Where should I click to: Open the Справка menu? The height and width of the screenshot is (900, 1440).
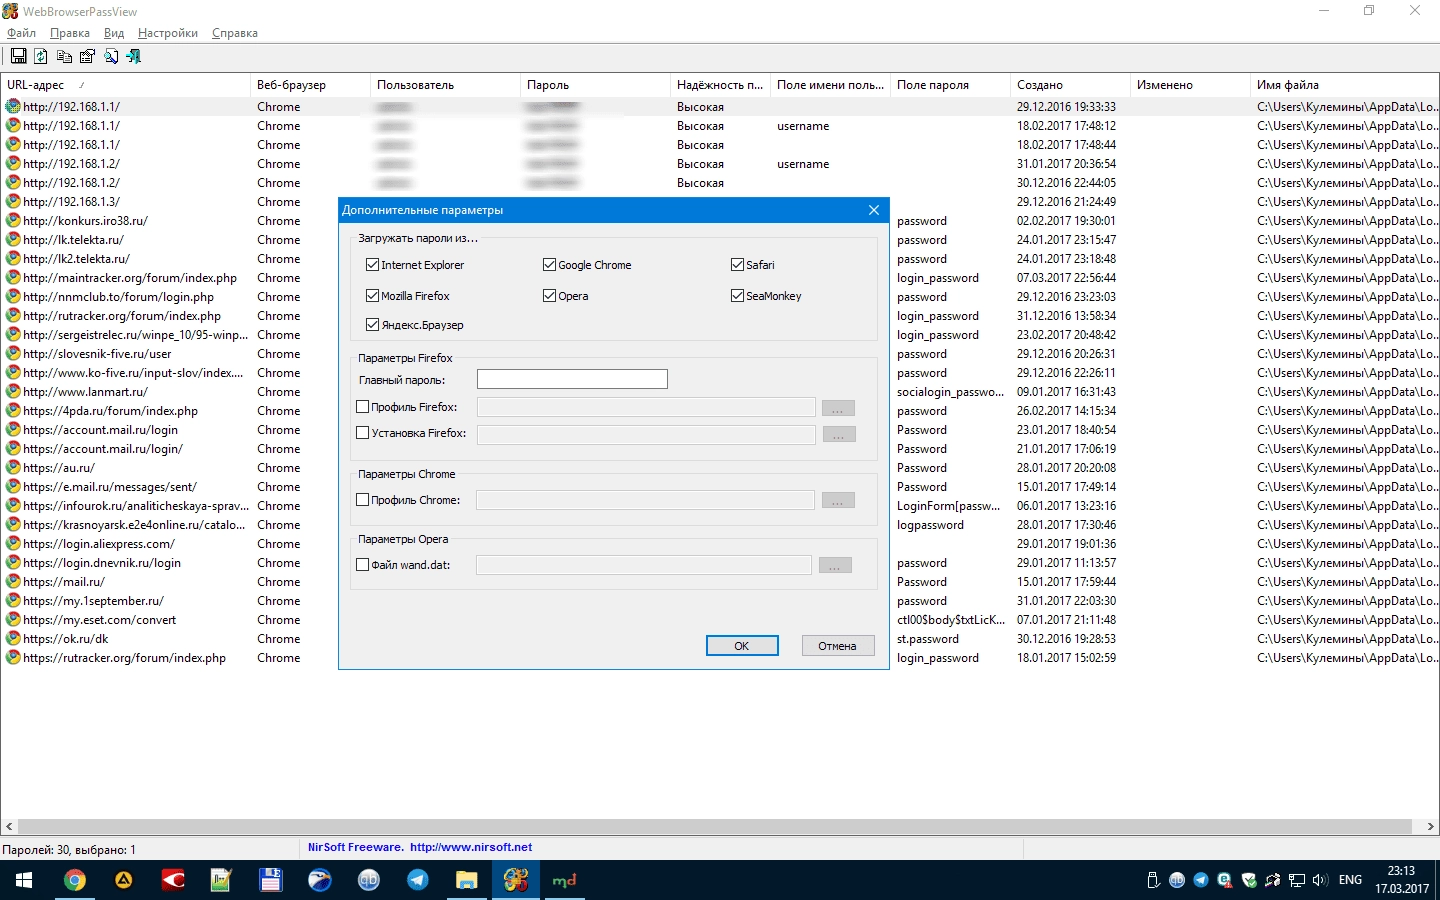[235, 33]
